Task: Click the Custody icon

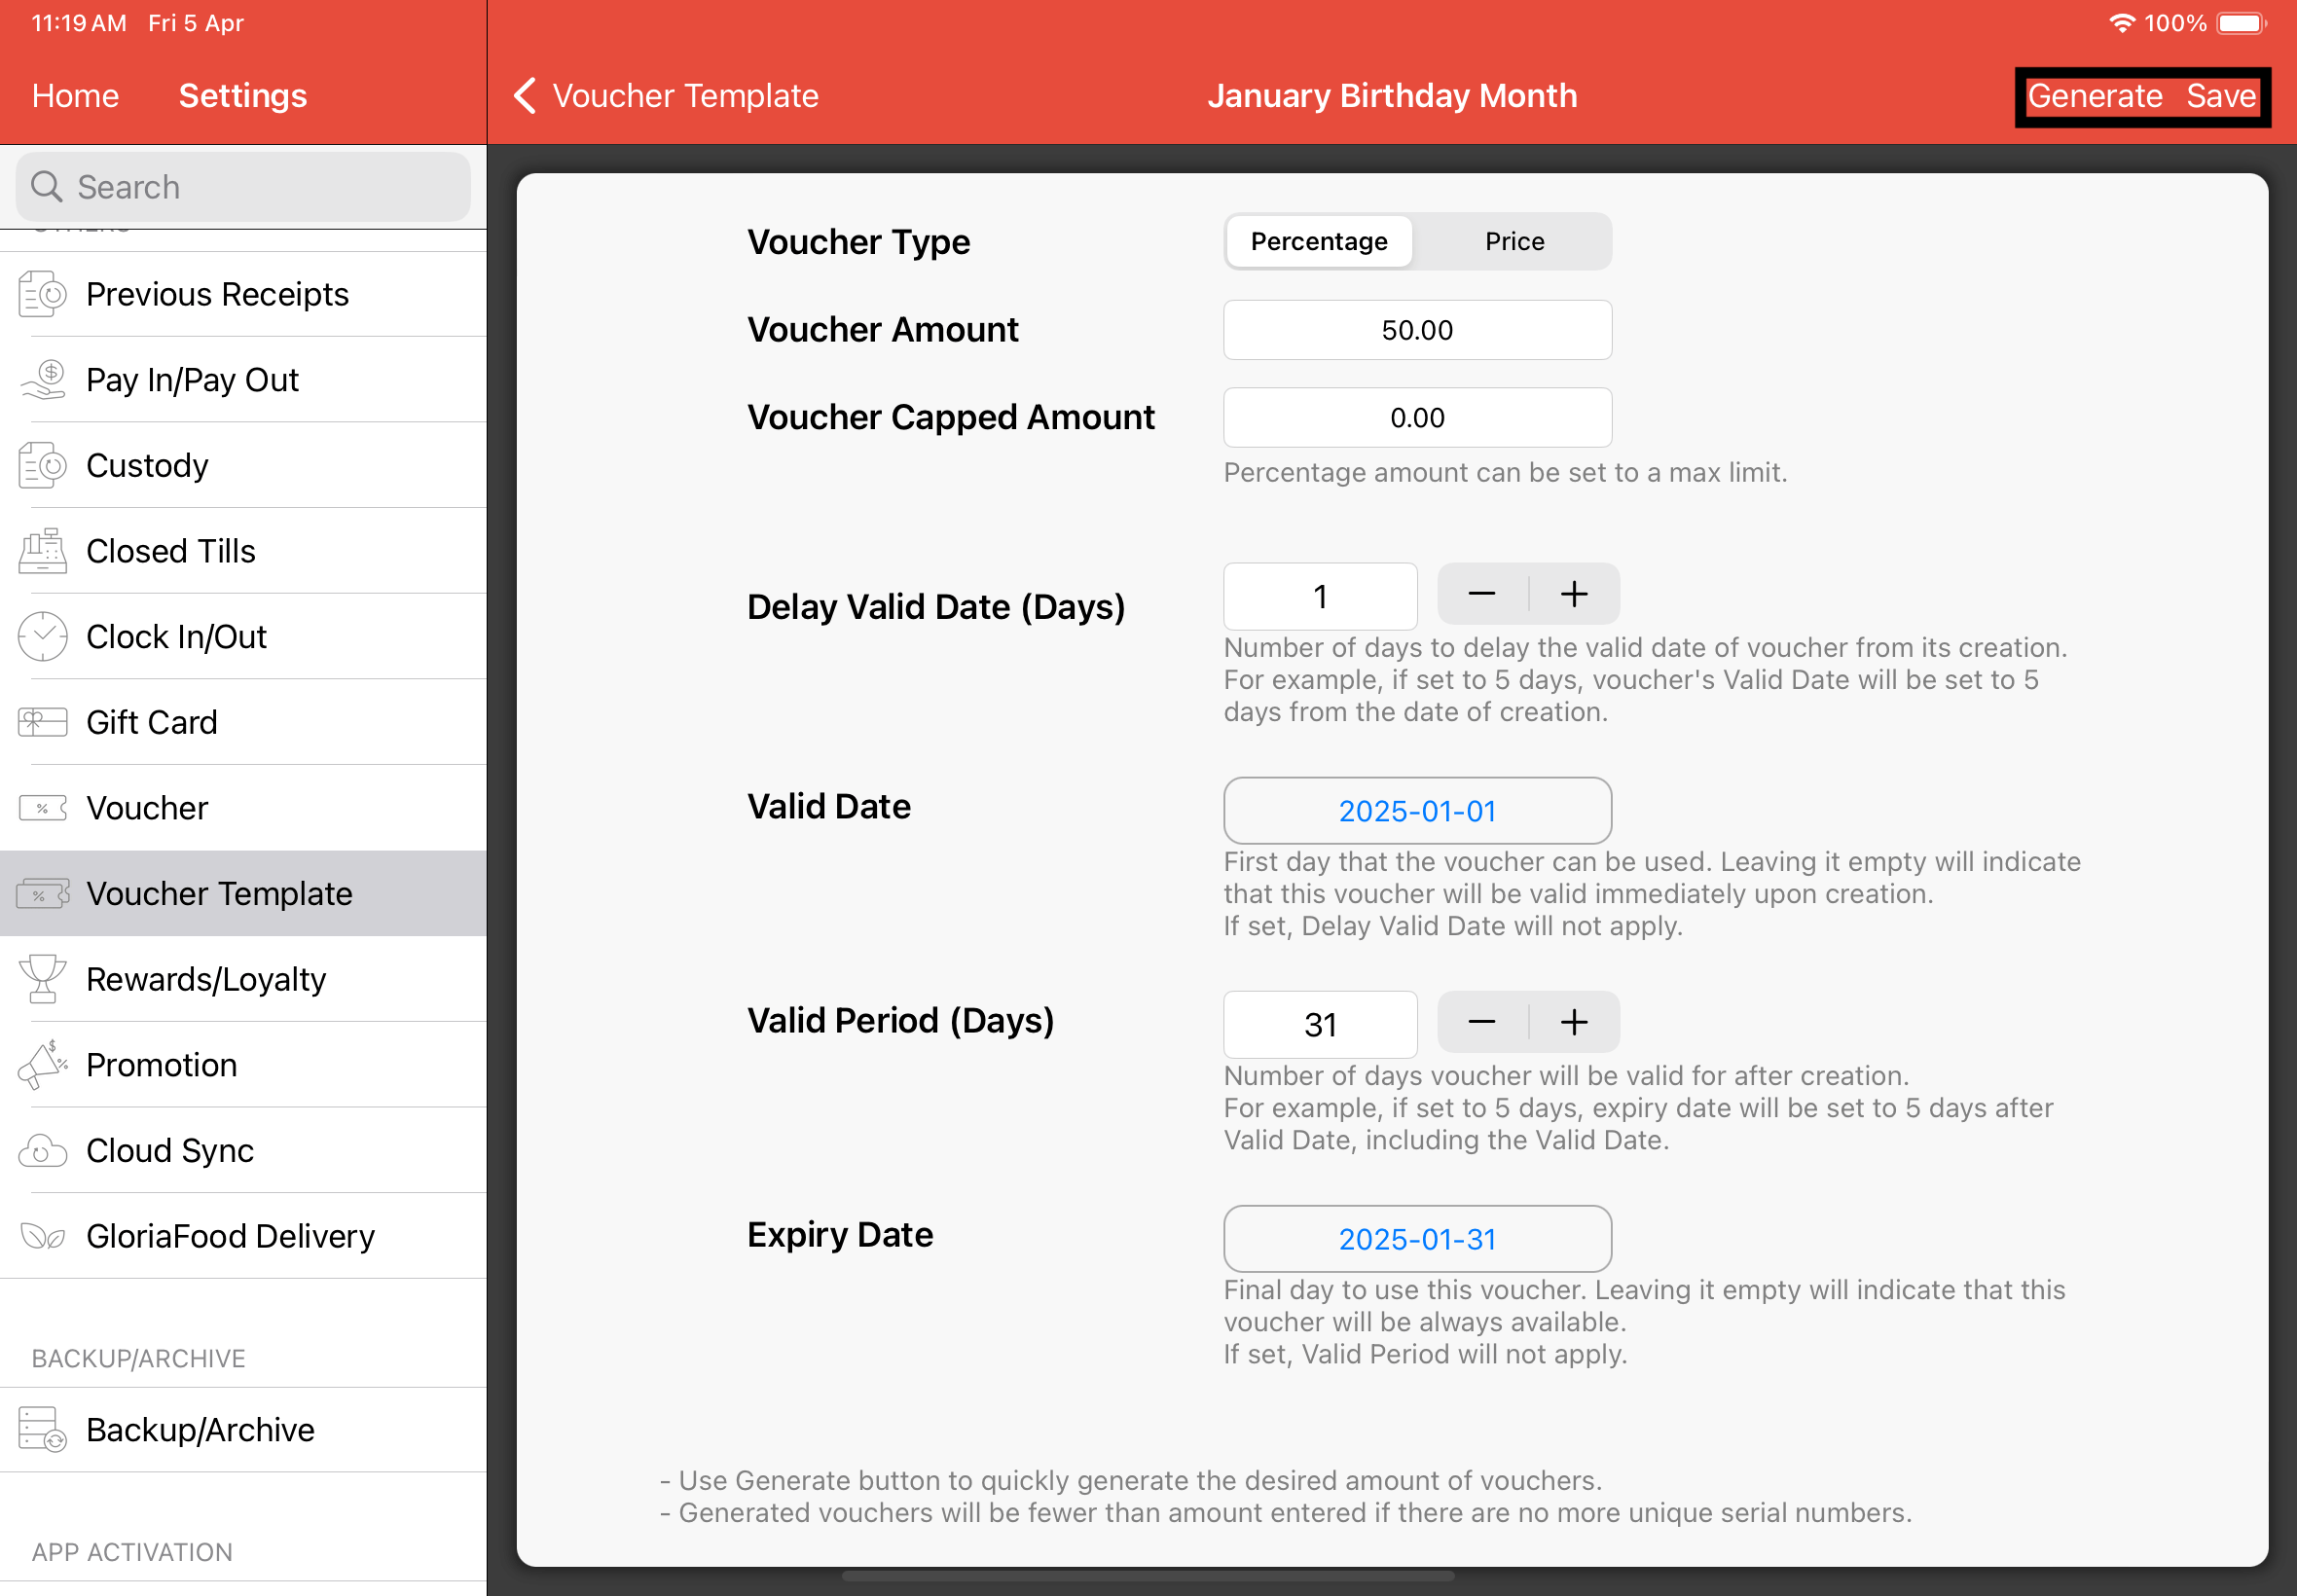Action: click(x=40, y=464)
